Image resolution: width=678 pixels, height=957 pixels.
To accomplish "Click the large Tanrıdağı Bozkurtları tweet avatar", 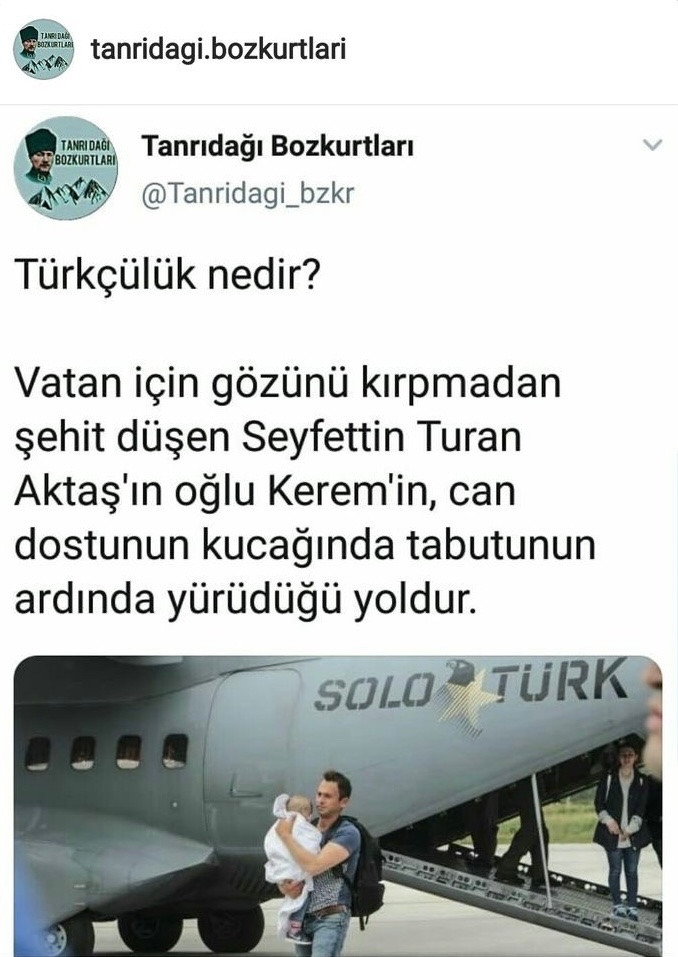I will [x=66, y=168].
